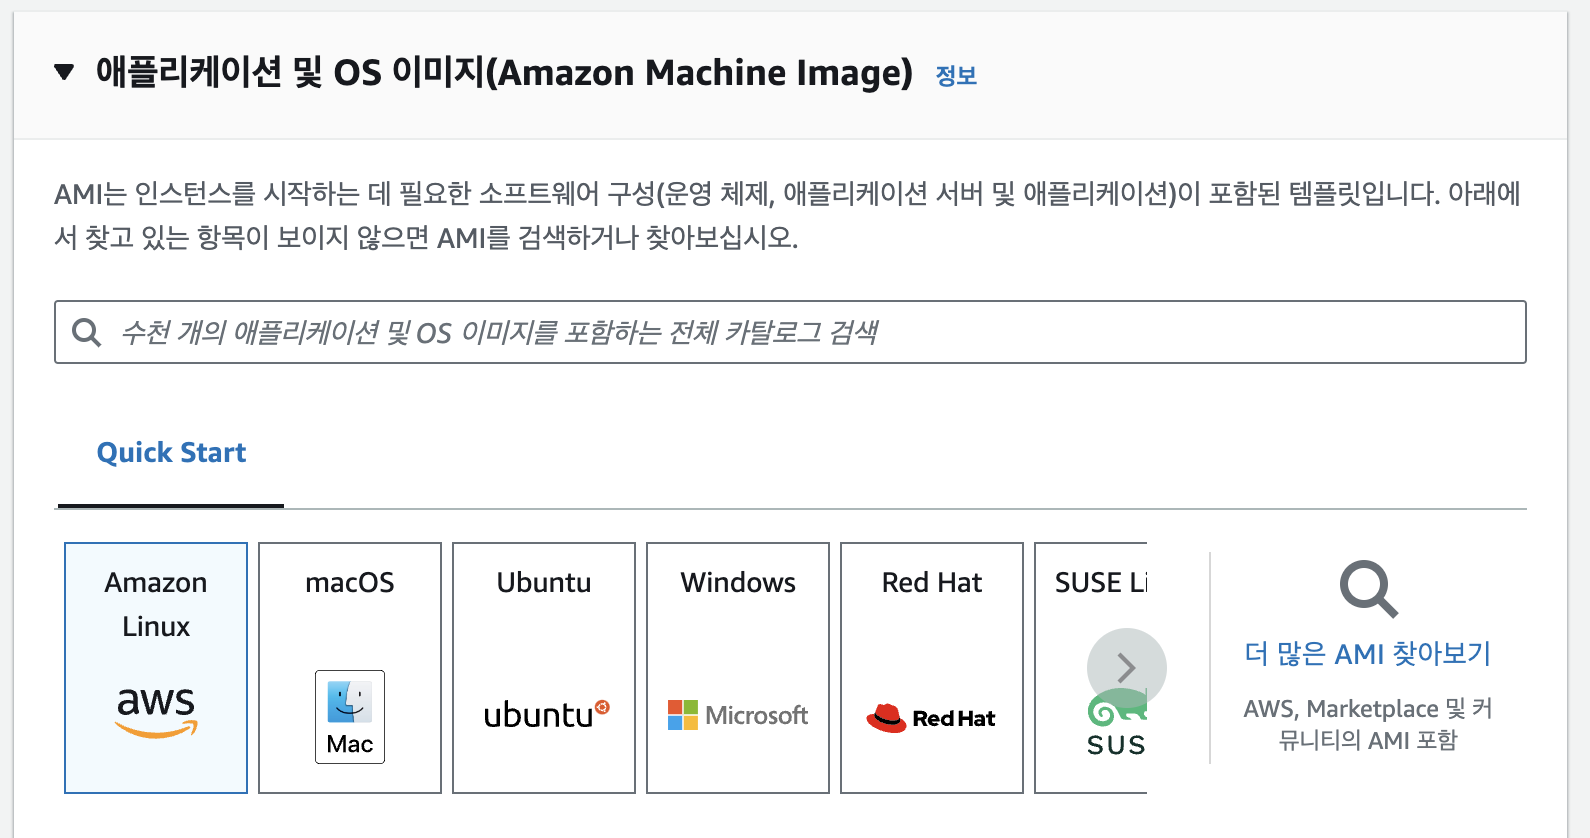Choose the macOS label
Screen dimensions: 1590x838
(x=350, y=582)
